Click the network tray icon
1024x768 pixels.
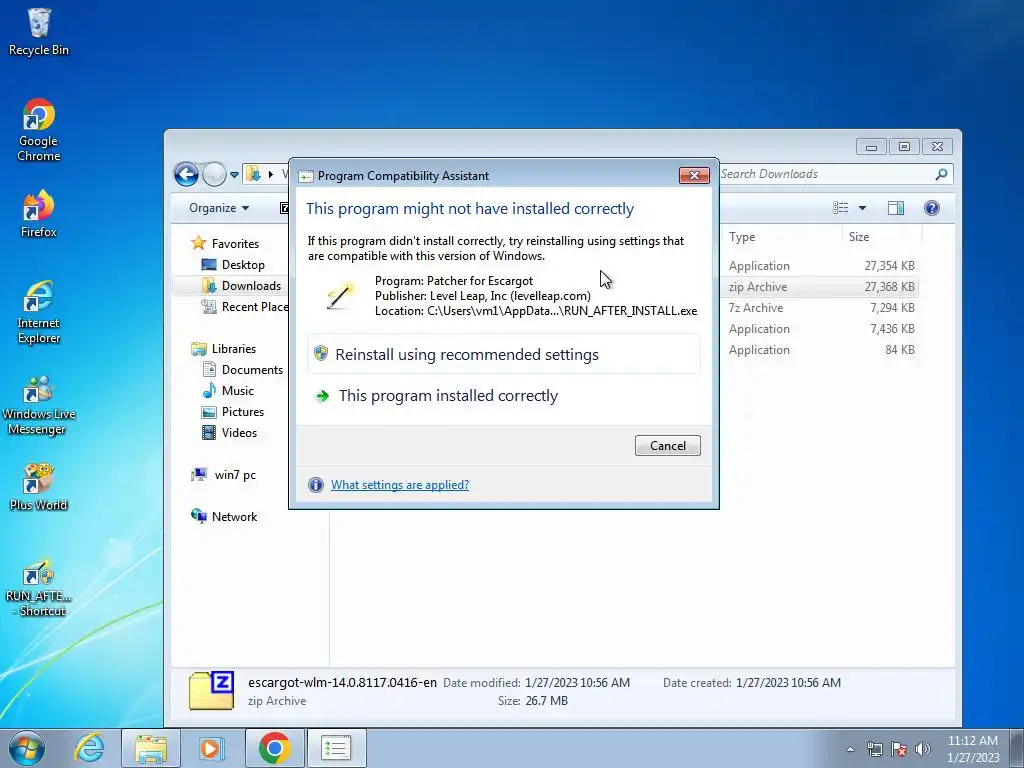click(x=874, y=749)
